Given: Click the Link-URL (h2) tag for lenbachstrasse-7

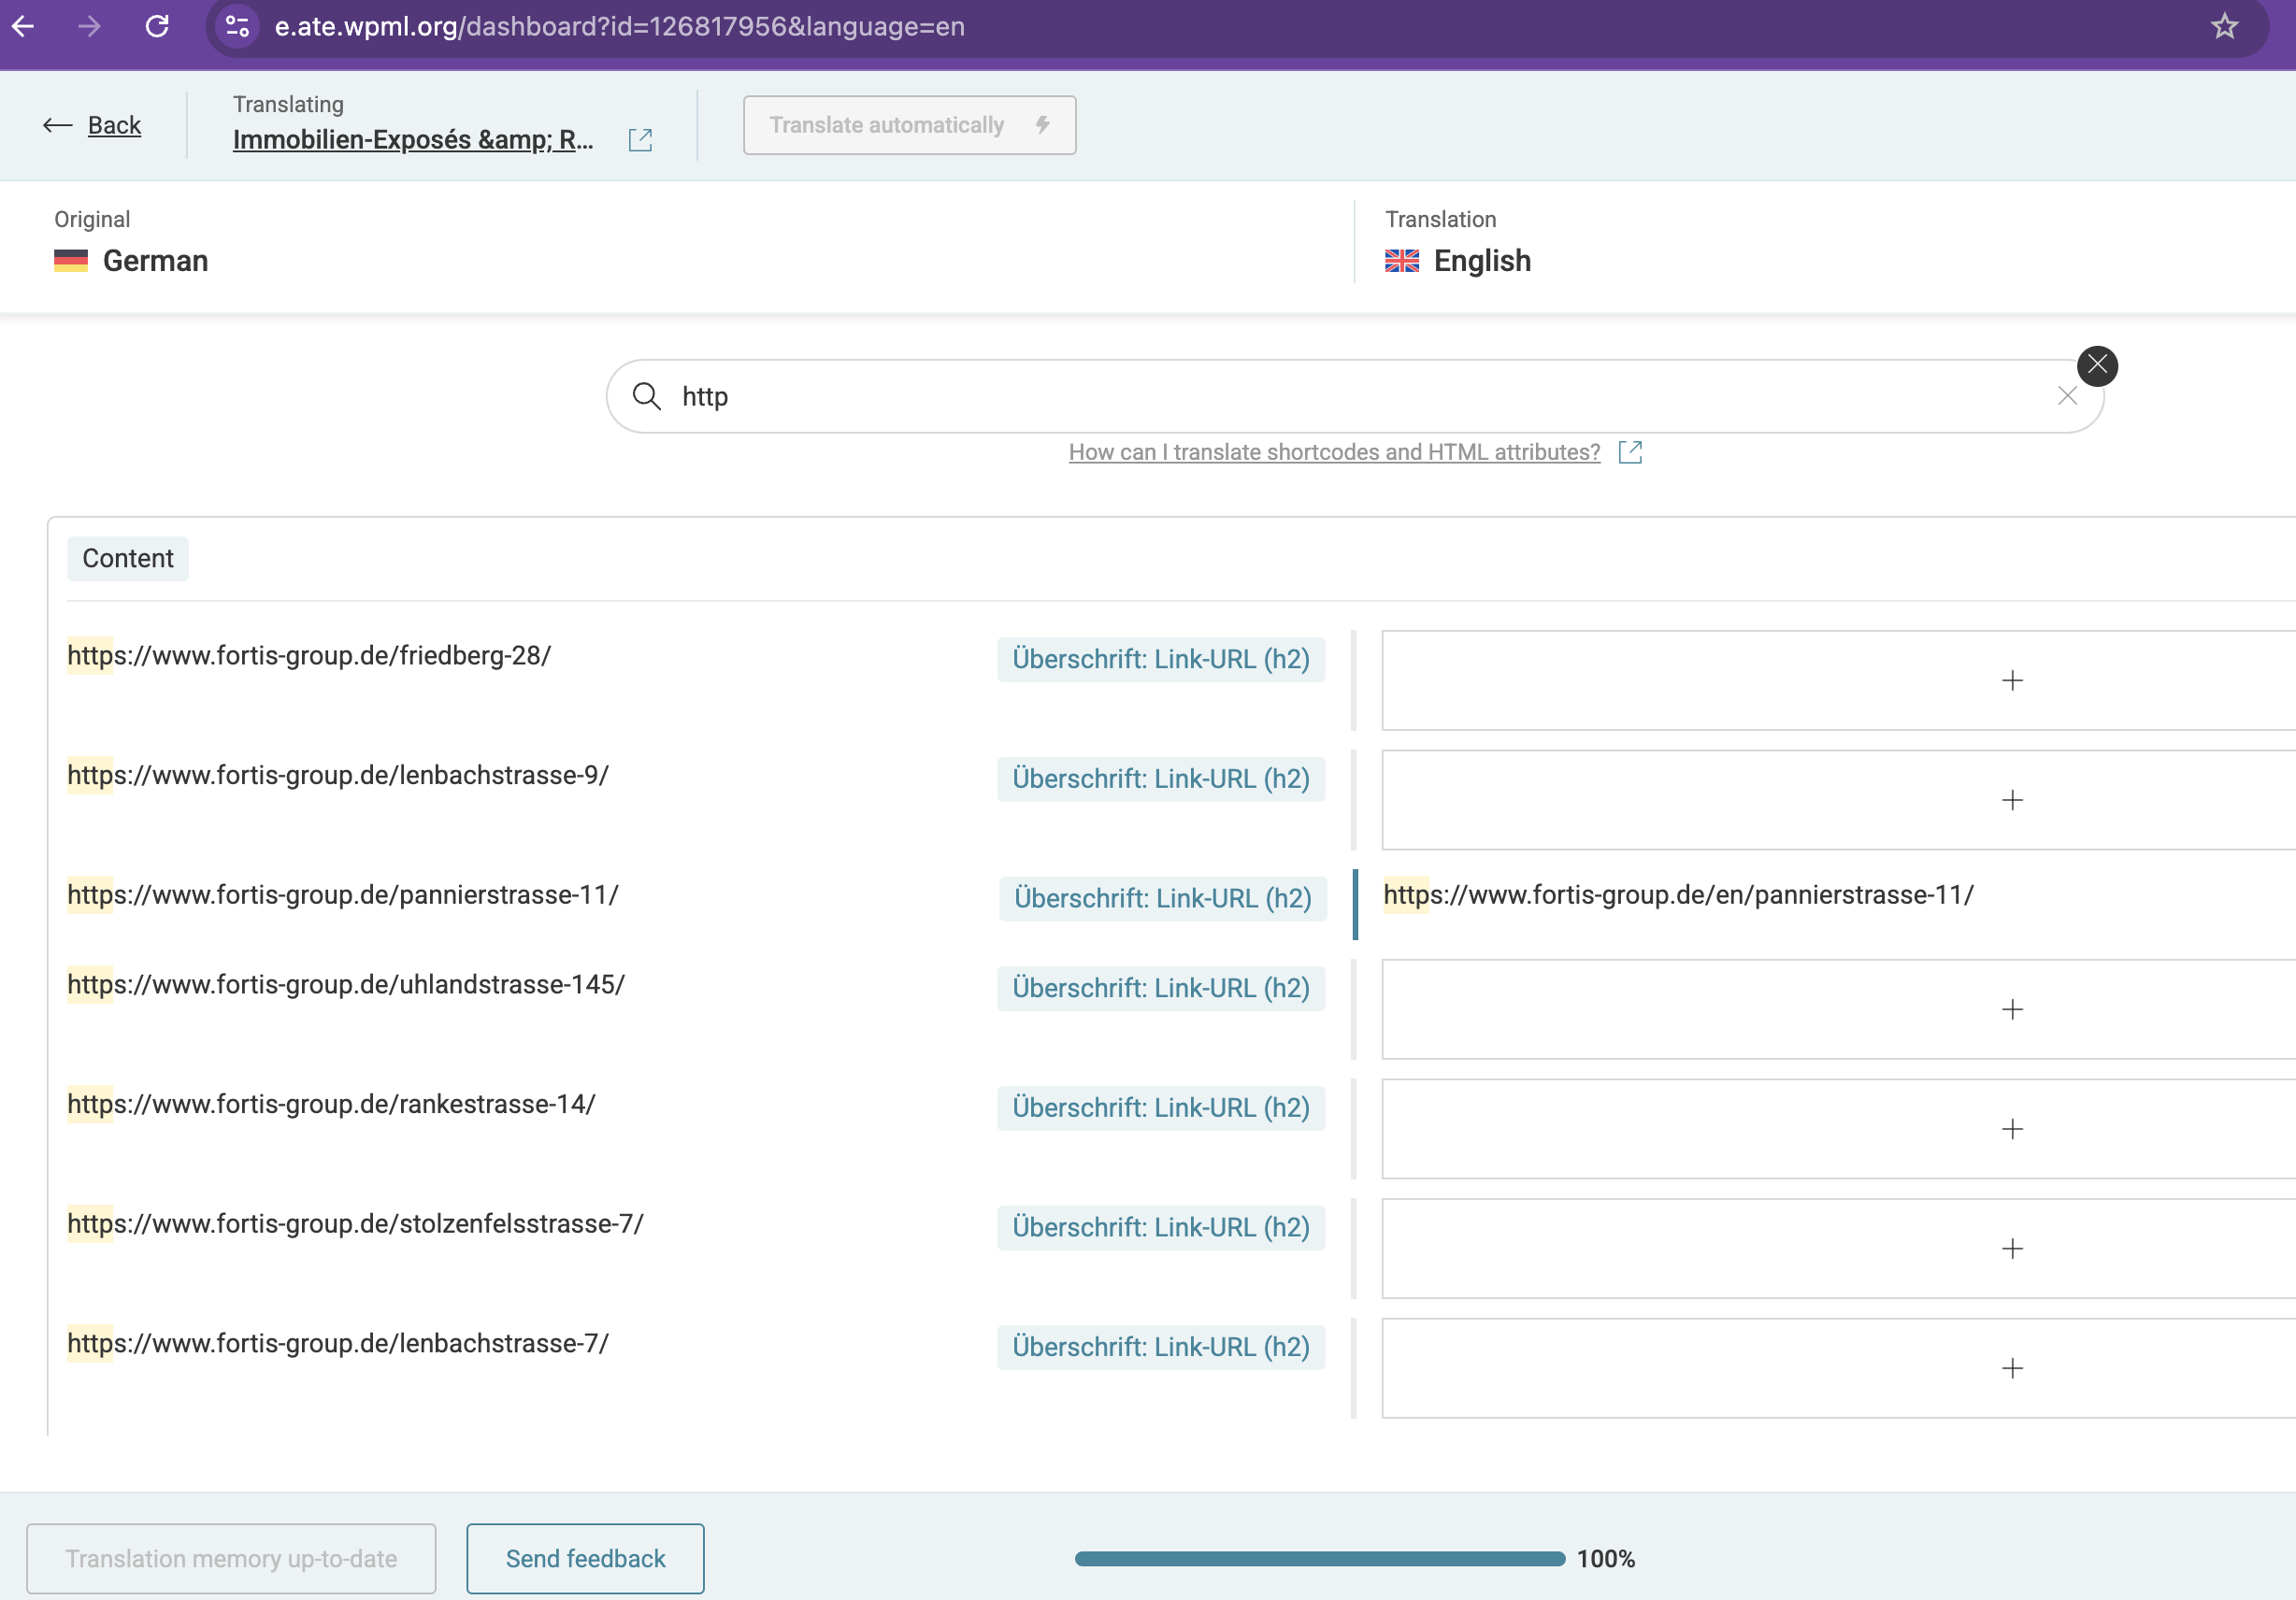Looking at the screenshot, I should (1161, 1347).
